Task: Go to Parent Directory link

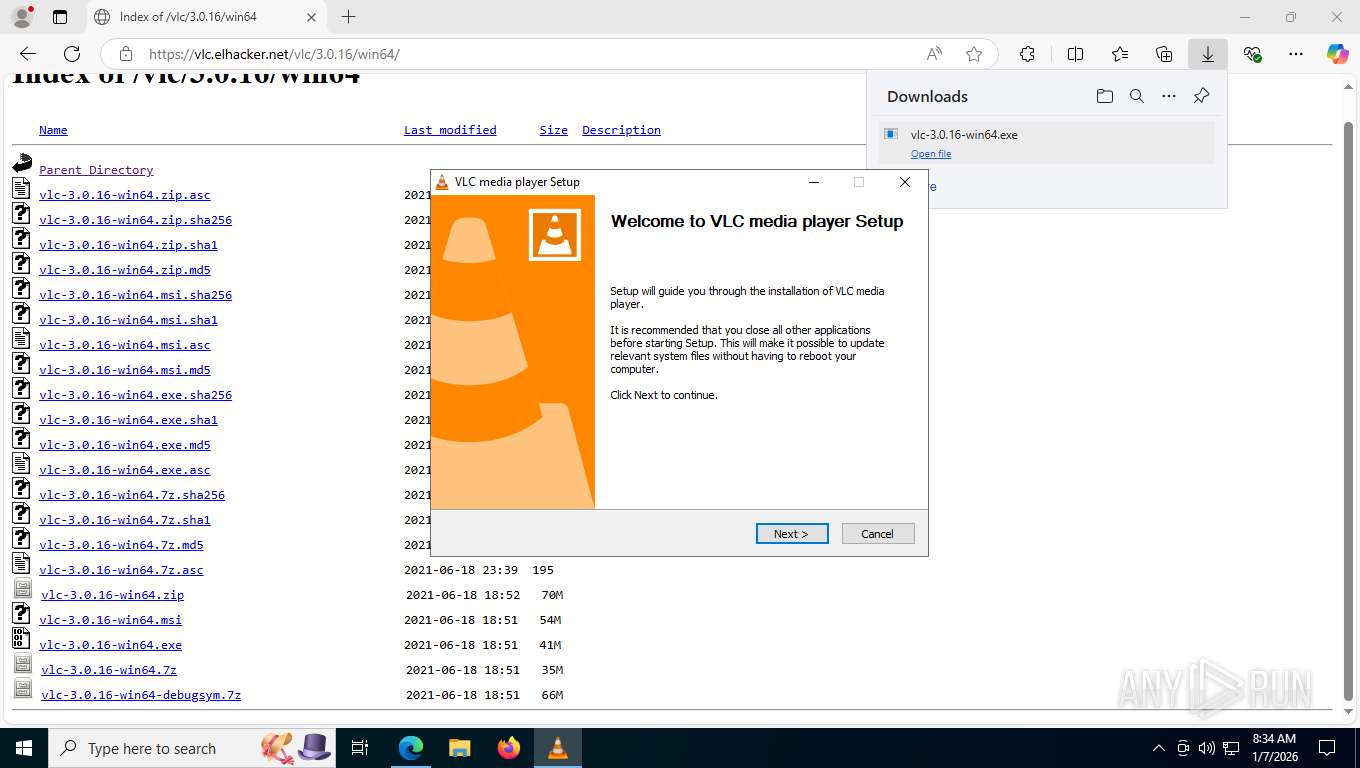Action: pos(96,170)
